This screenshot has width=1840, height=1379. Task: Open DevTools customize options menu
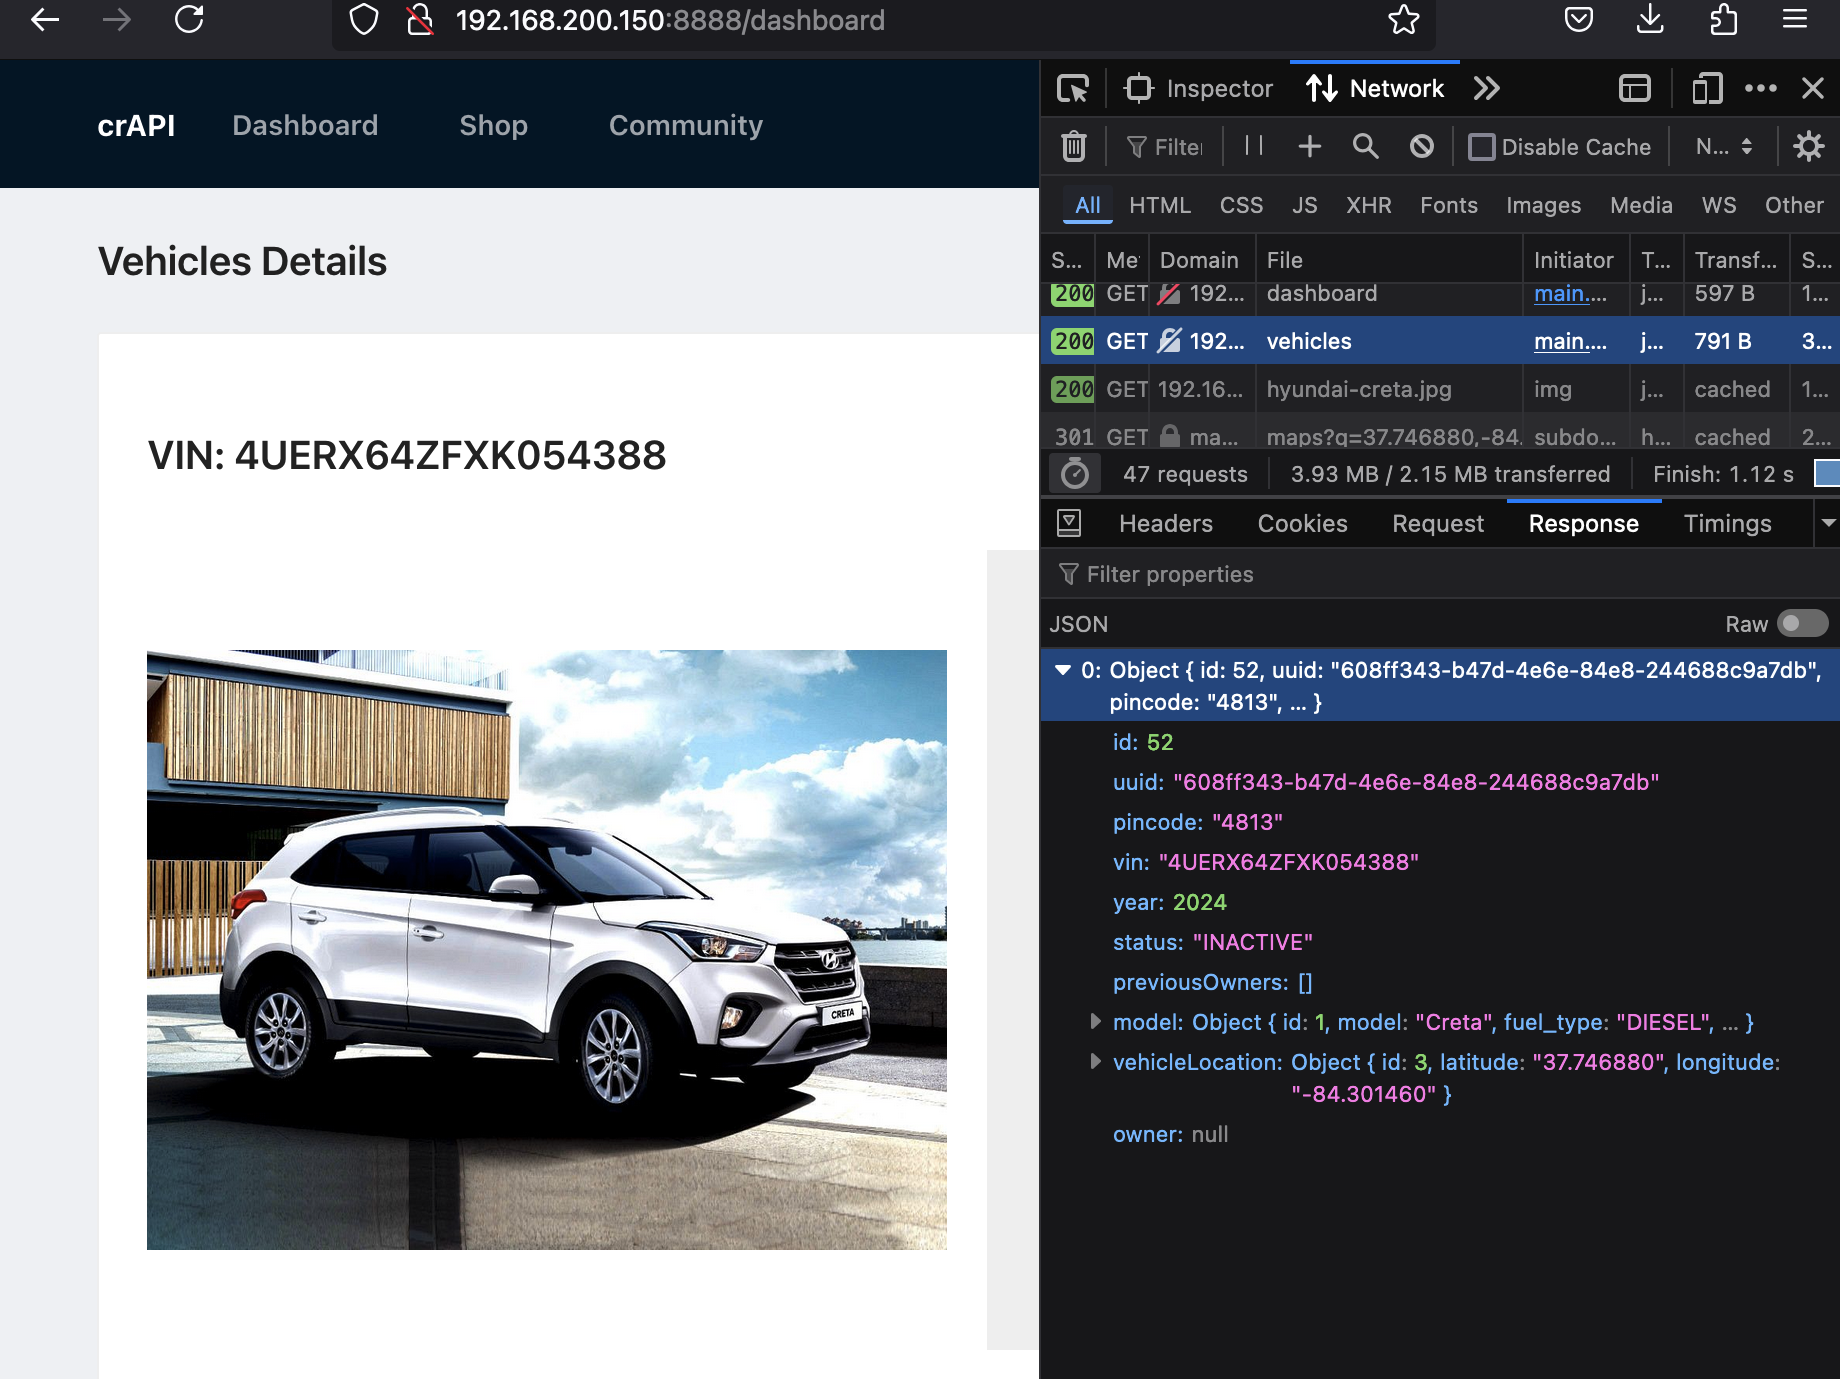1761,89
